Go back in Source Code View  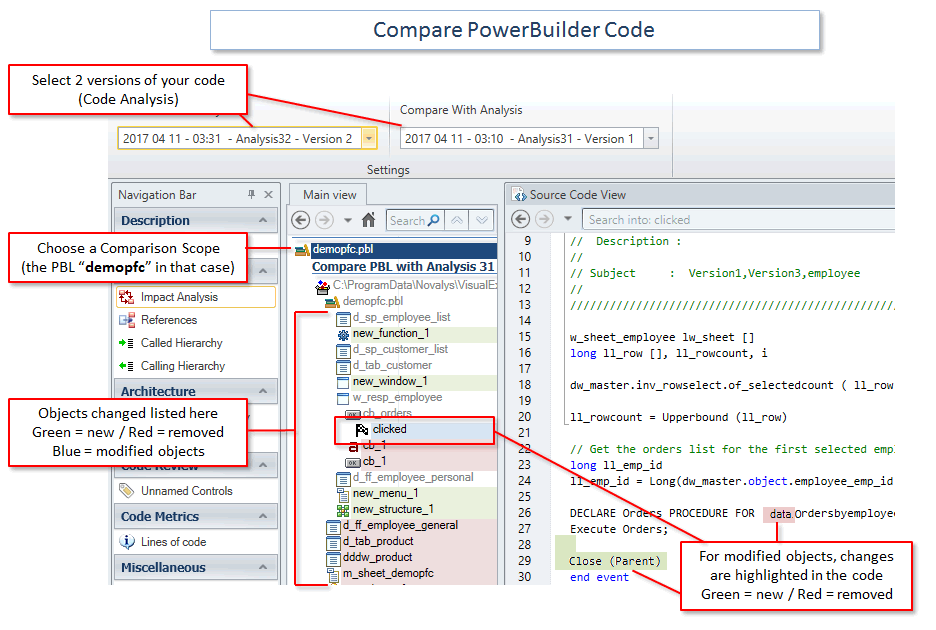[x=521, y=219]
